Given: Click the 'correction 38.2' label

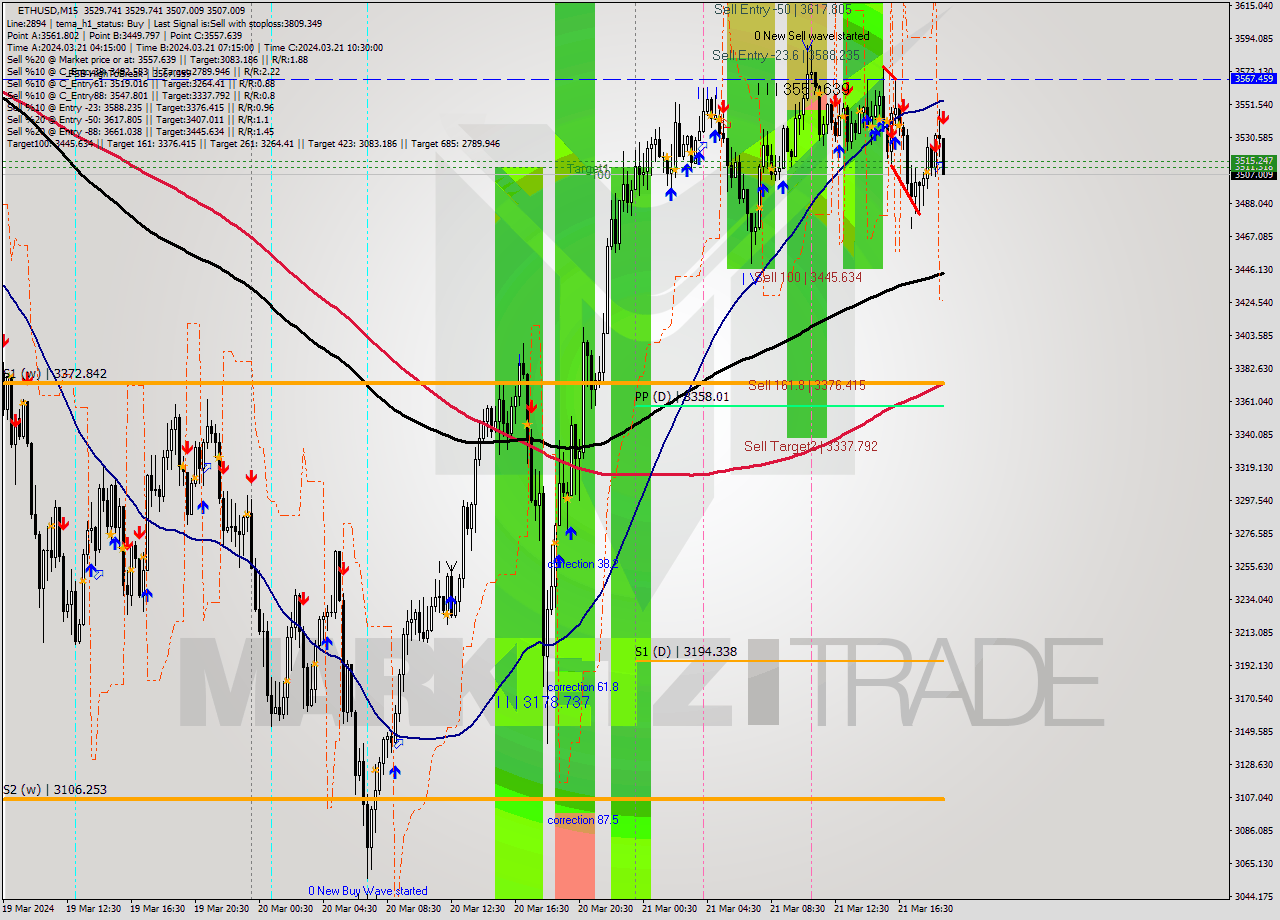Looking at the screenshot, I should coord(583,564).
